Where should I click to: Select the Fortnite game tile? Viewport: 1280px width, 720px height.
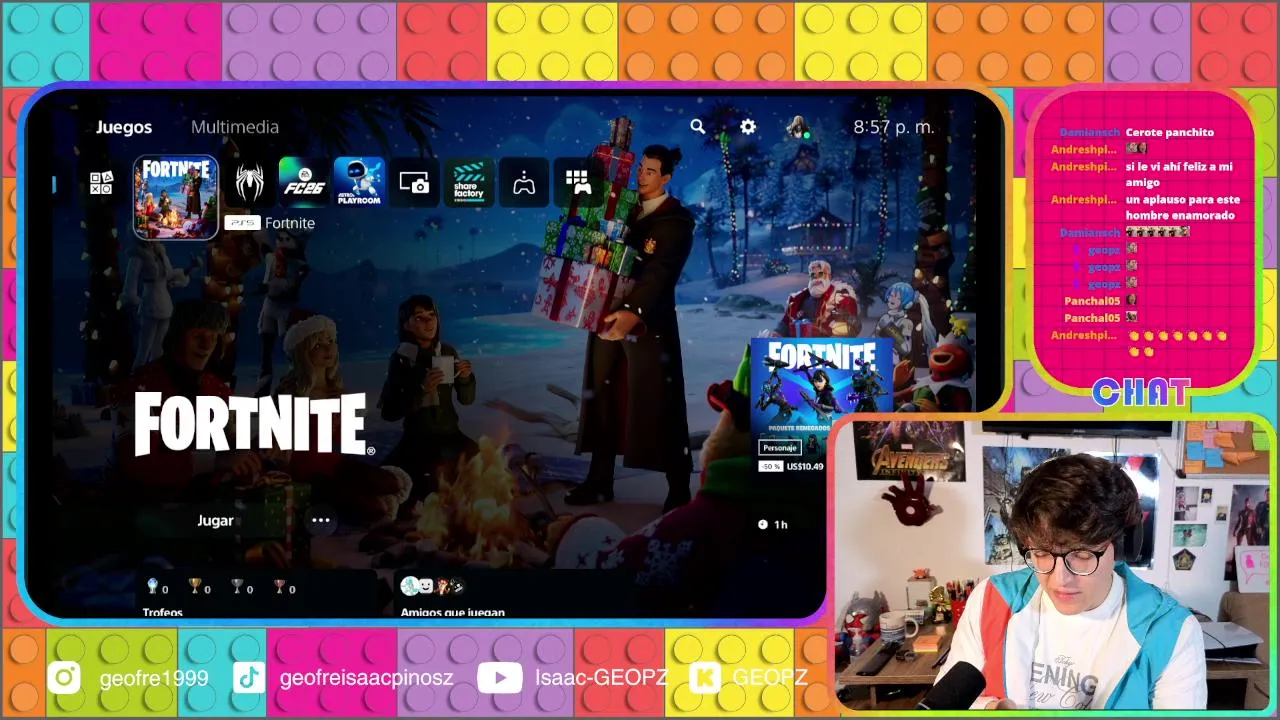176,197
